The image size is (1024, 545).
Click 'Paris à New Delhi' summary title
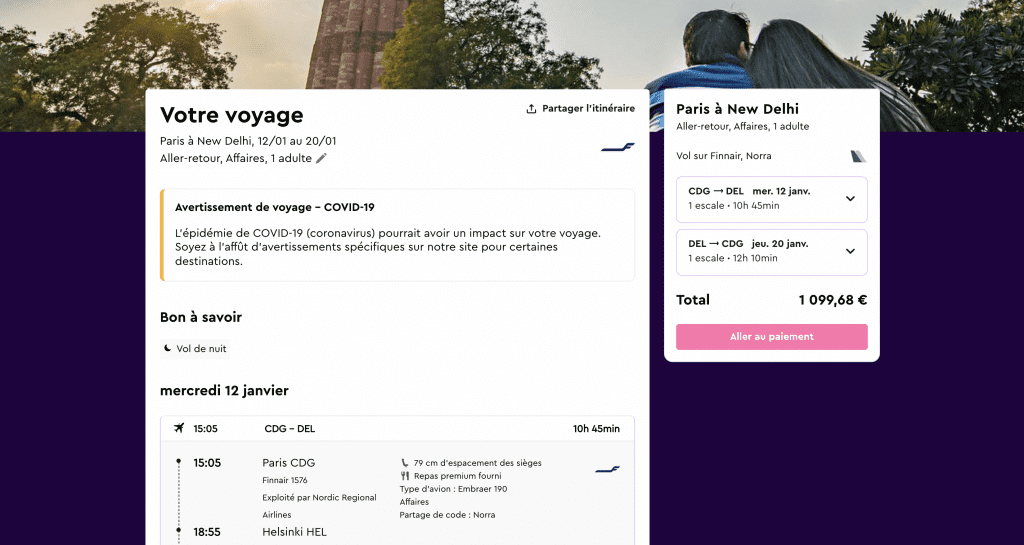pyautogui.click(x=737, y=109)
